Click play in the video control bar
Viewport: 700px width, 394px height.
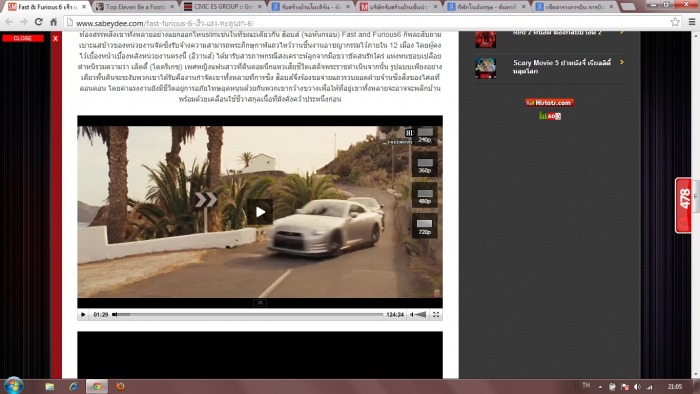point(83,315)
